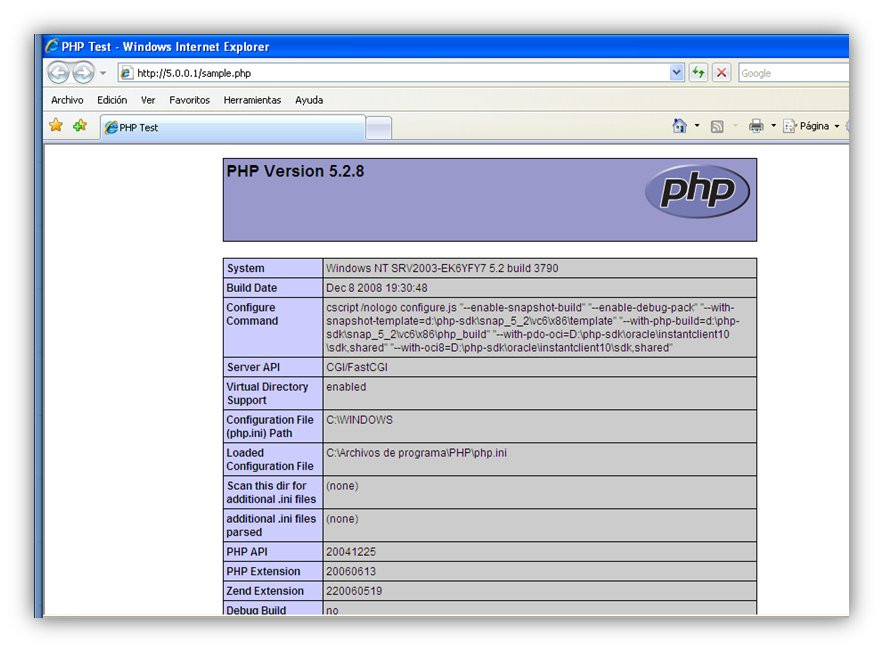The image size is (883, 652).
Task: Go to Home page via house icon
Action: point(680,126)
